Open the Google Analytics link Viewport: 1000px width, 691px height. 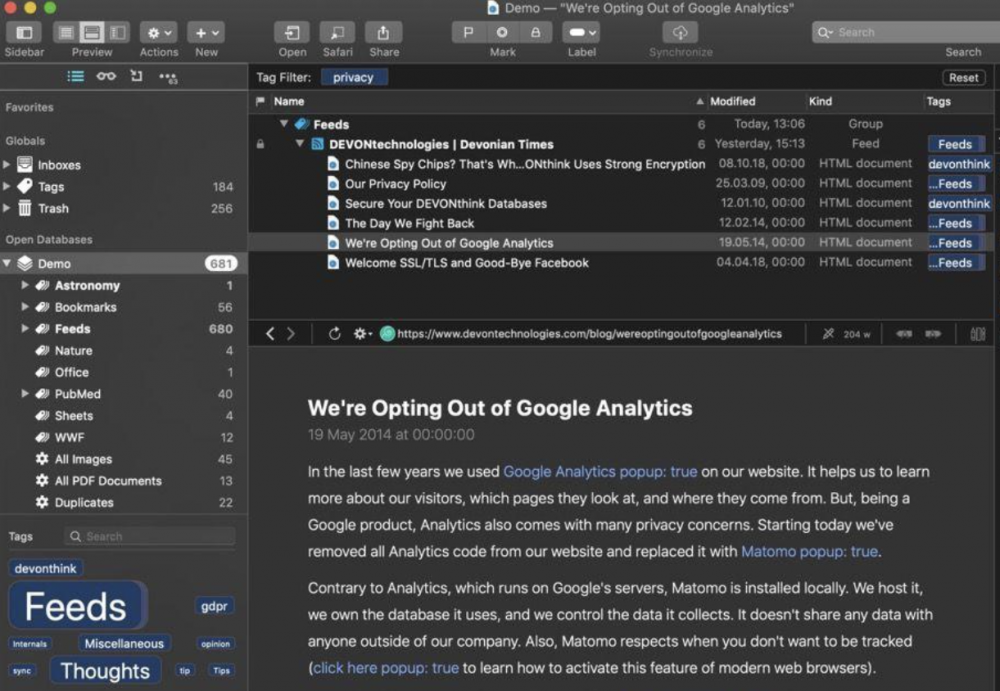click(599, 472)
